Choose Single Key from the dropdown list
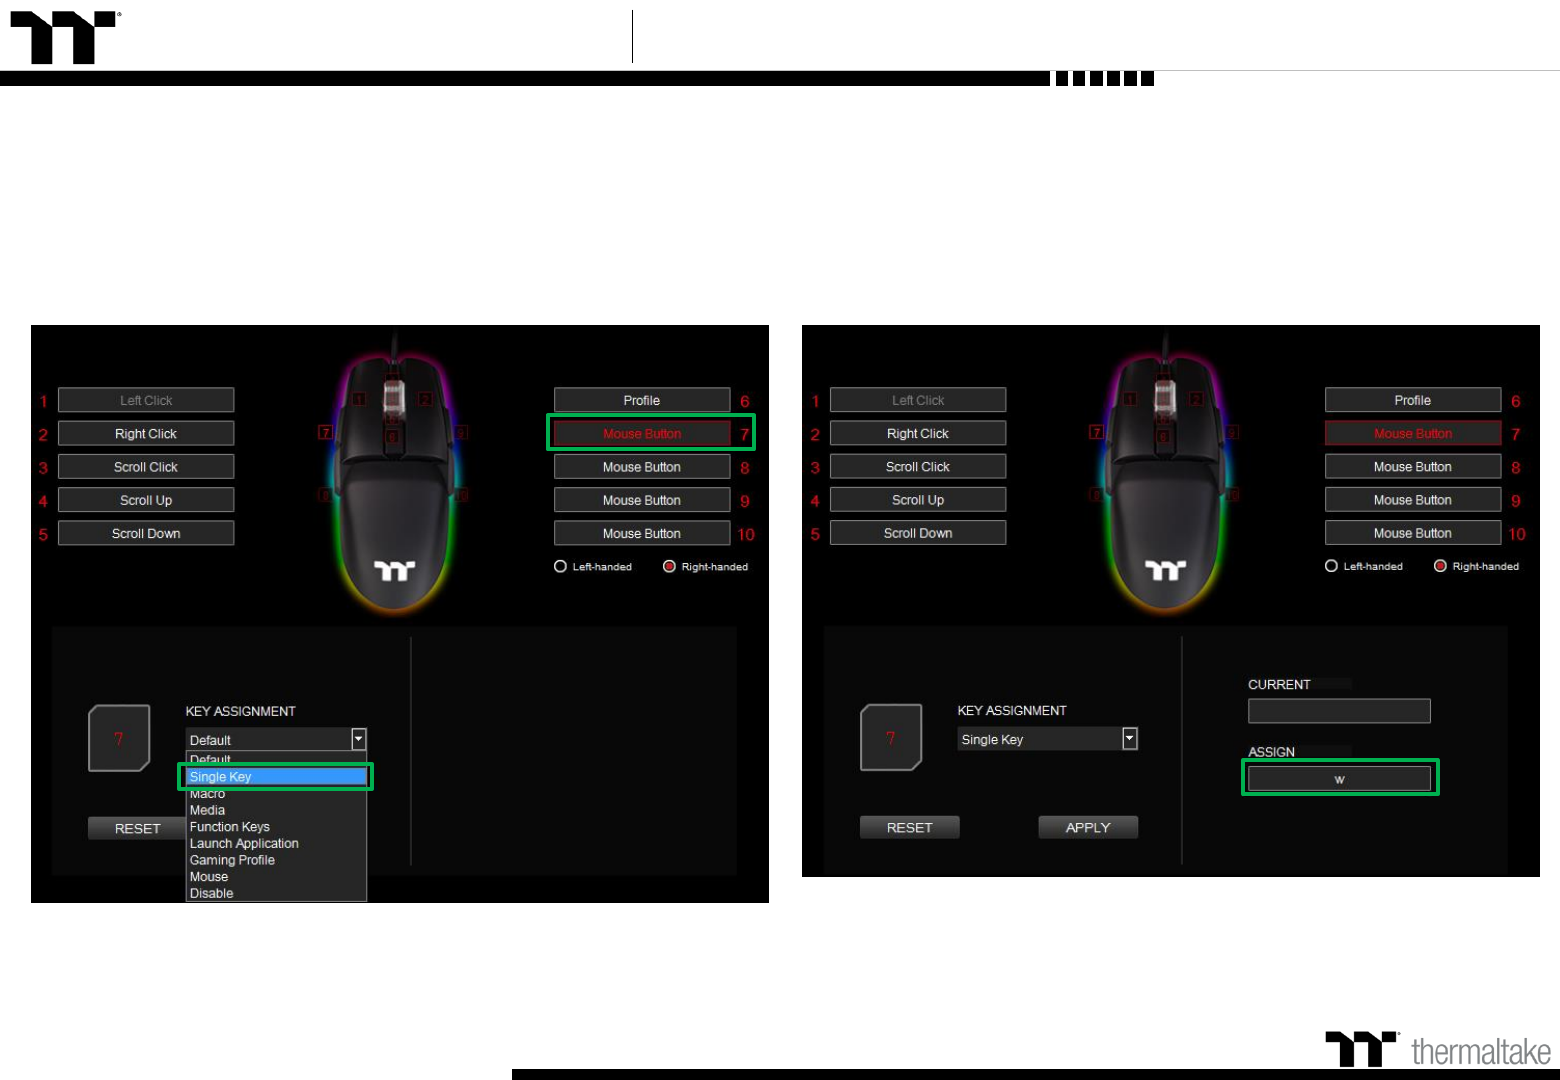Image resolution: width=1560 pixels, height=1080 pixels. [276, 777]
